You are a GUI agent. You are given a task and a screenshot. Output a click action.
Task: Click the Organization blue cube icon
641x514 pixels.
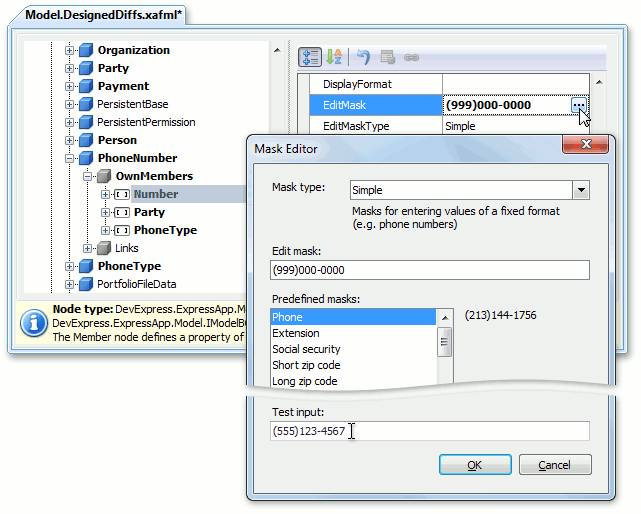click(86, 50)
